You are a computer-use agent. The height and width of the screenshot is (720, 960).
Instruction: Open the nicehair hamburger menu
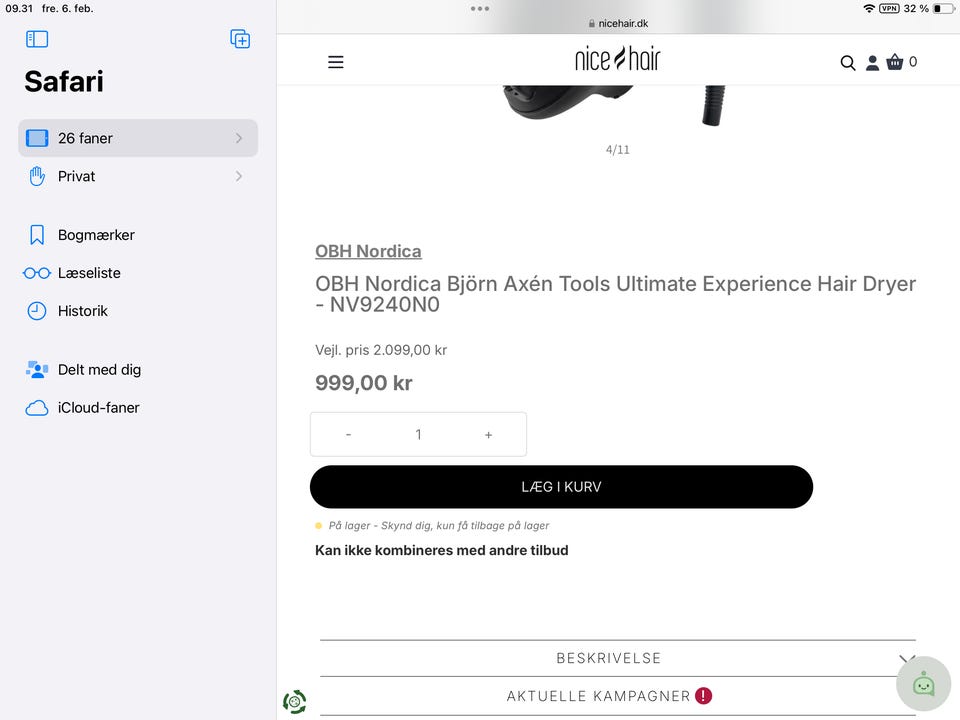pyautogui.click(x=336, y=62)
